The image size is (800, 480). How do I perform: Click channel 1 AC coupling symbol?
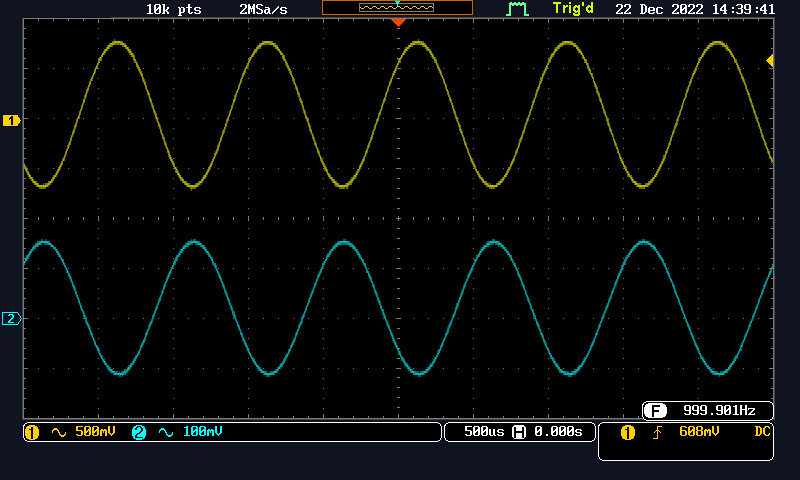click(59, 433)
